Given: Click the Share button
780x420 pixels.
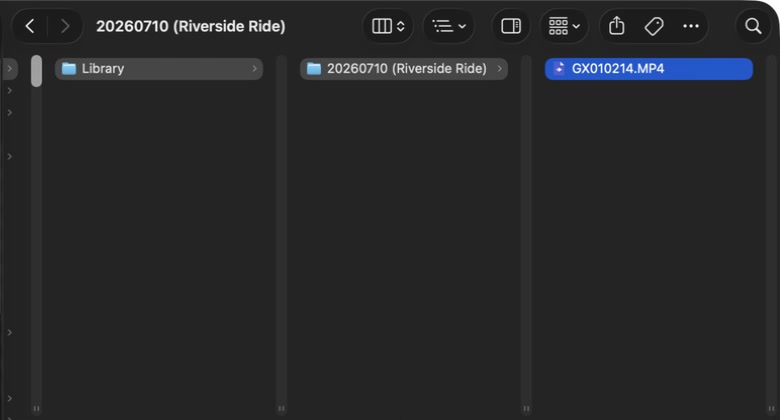Looking at the screenshot, I should coord(616,26).
